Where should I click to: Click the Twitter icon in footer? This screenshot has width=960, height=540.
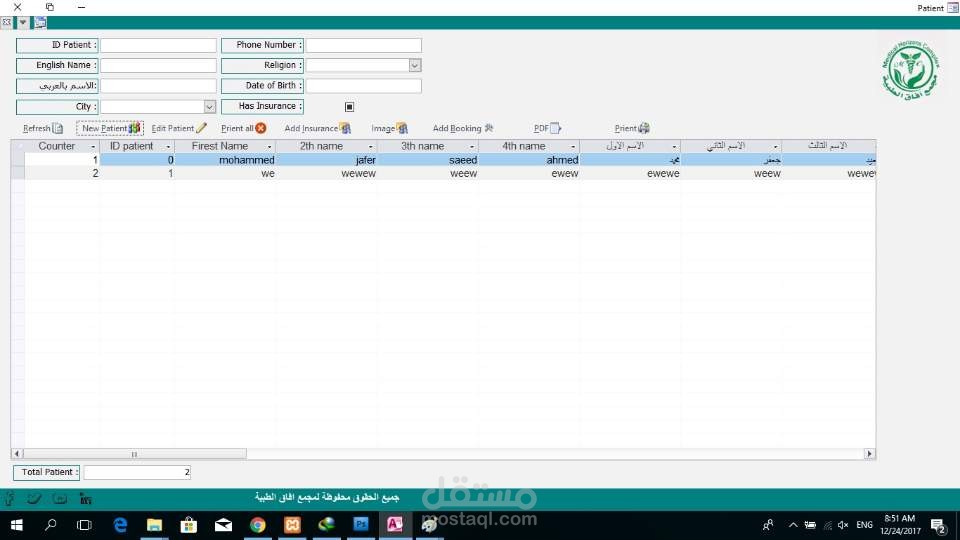tap(34, 499)
